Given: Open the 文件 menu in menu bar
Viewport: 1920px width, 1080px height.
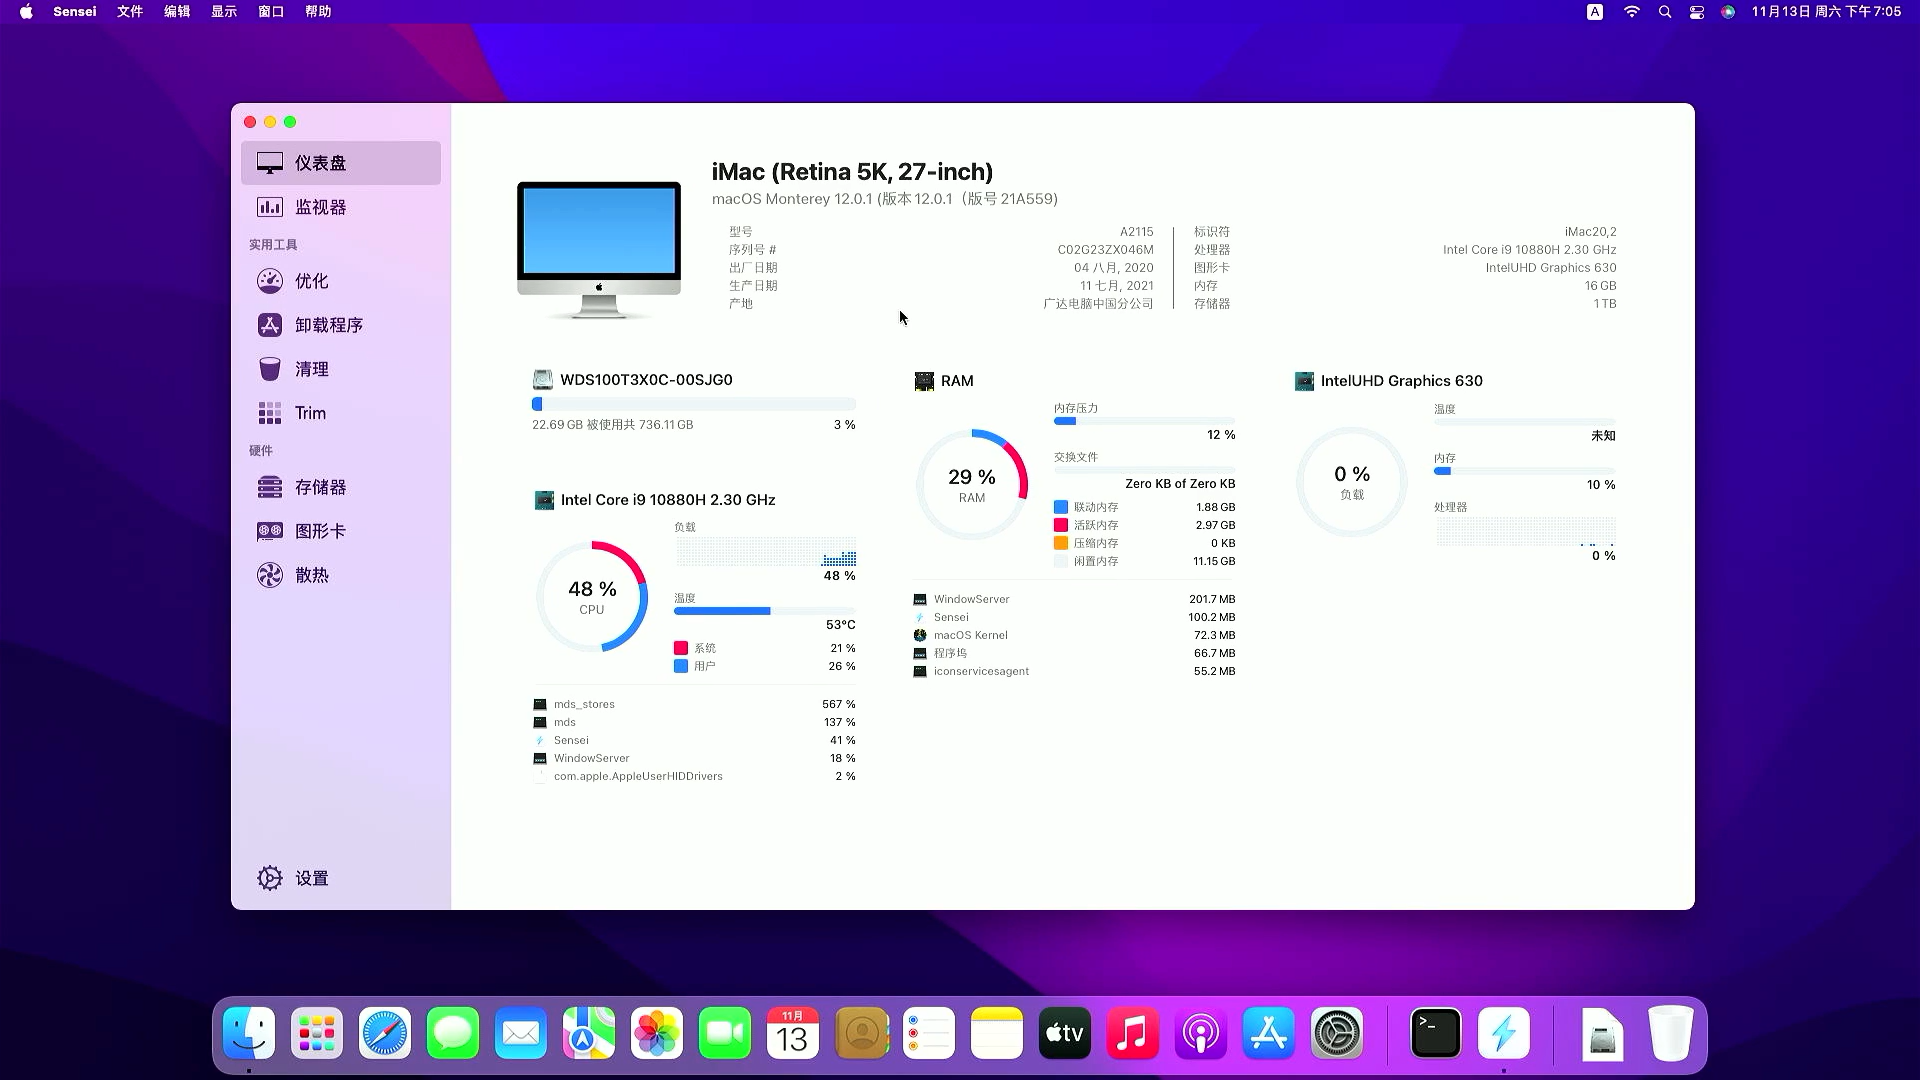Looking at the screenshot, I should [x=130, y=12].
